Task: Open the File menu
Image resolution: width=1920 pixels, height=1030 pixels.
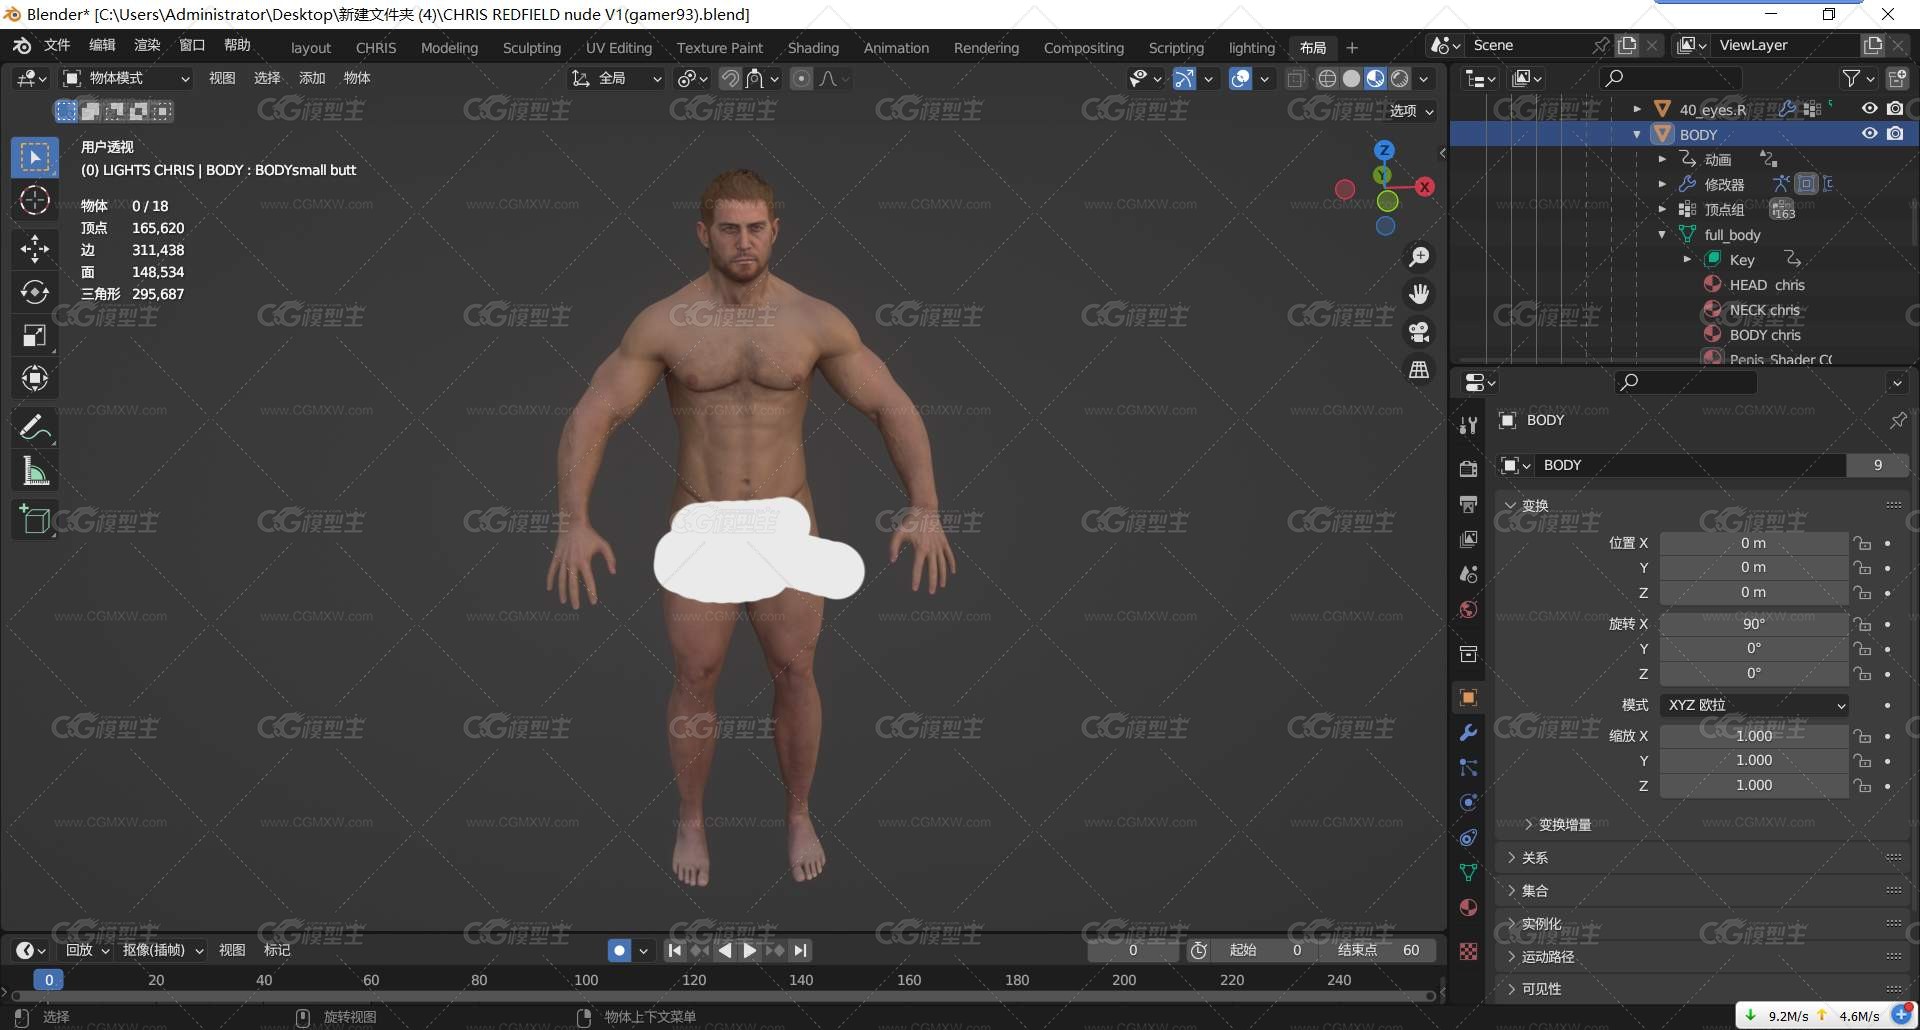Action: [x=57, y=45]
